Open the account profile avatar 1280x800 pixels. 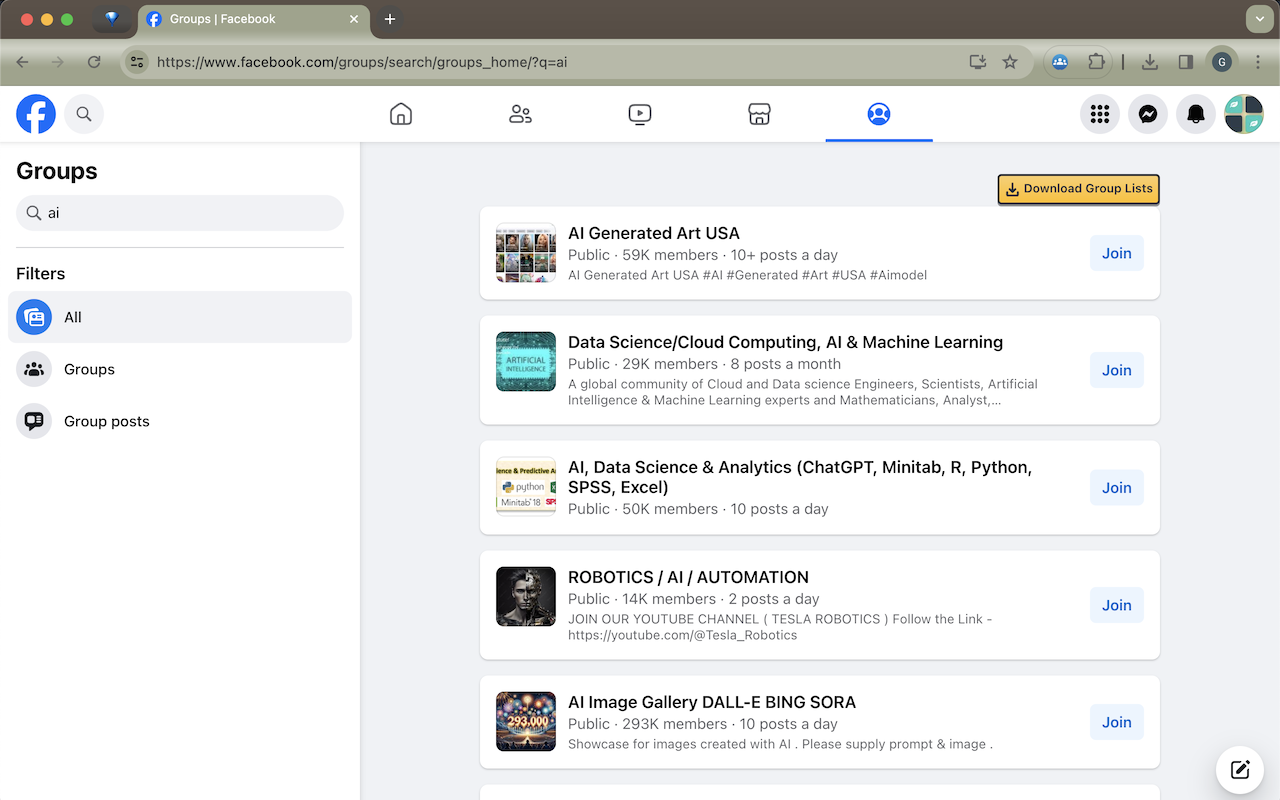[1244, 114]
